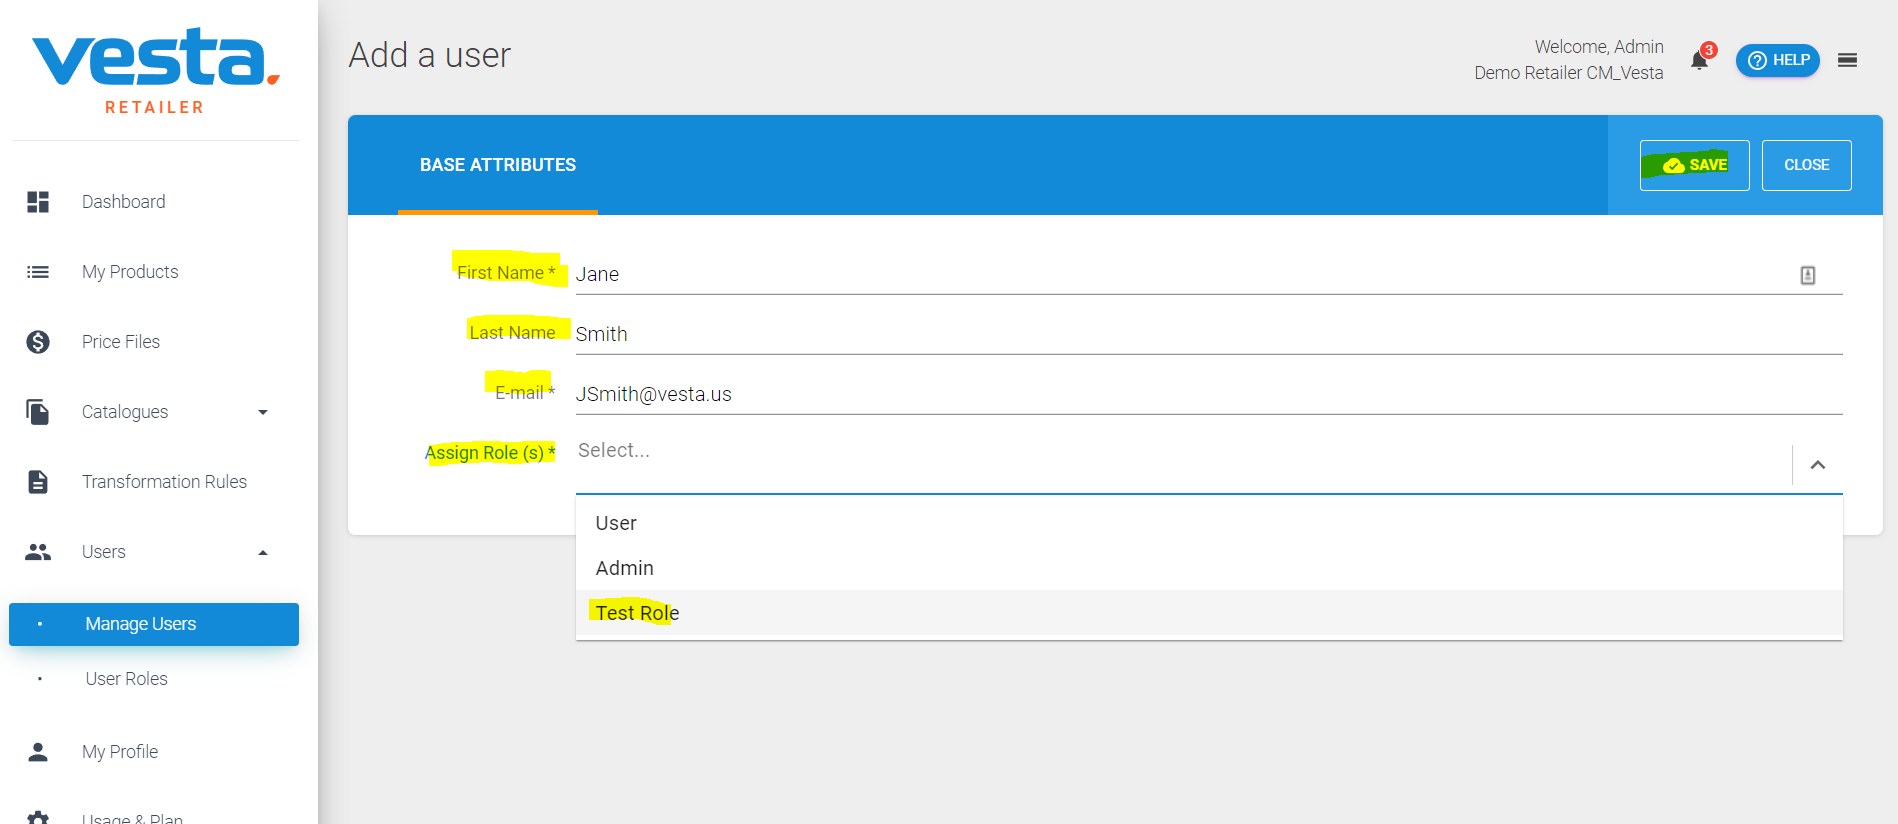Click the Catalogues documents icon

tap(38, 412)
